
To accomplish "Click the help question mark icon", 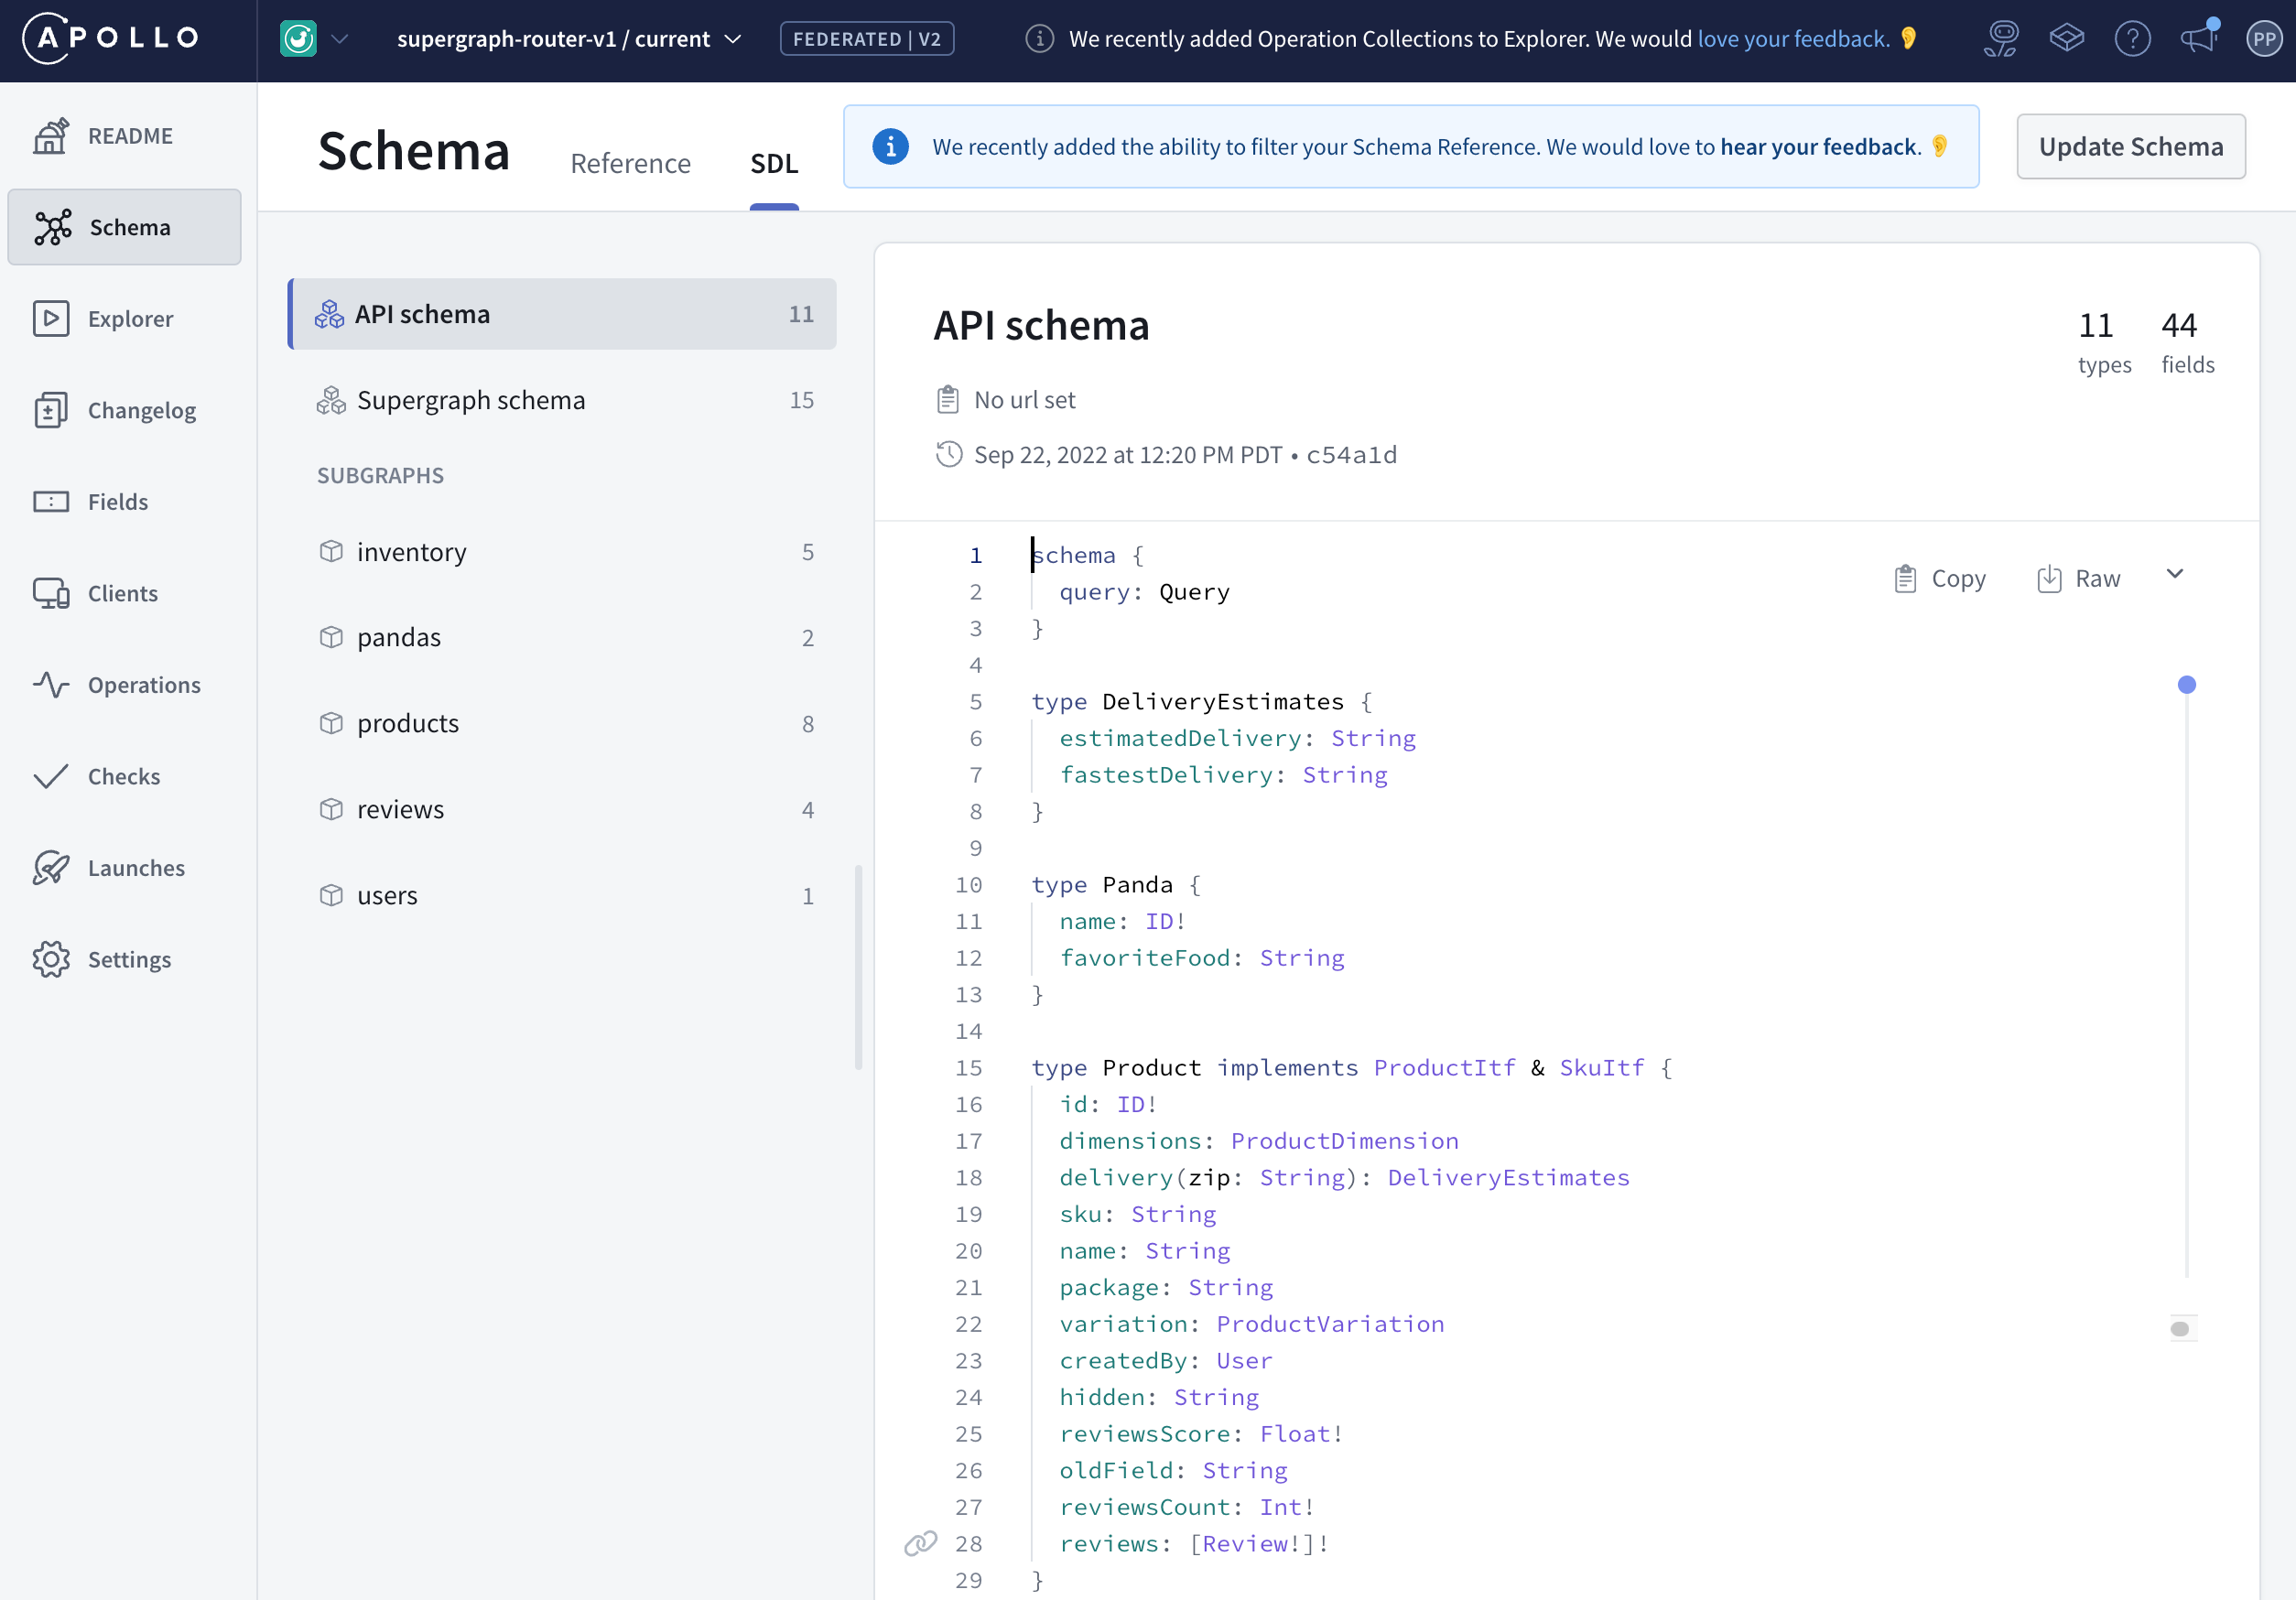I will coord(2132,39).
